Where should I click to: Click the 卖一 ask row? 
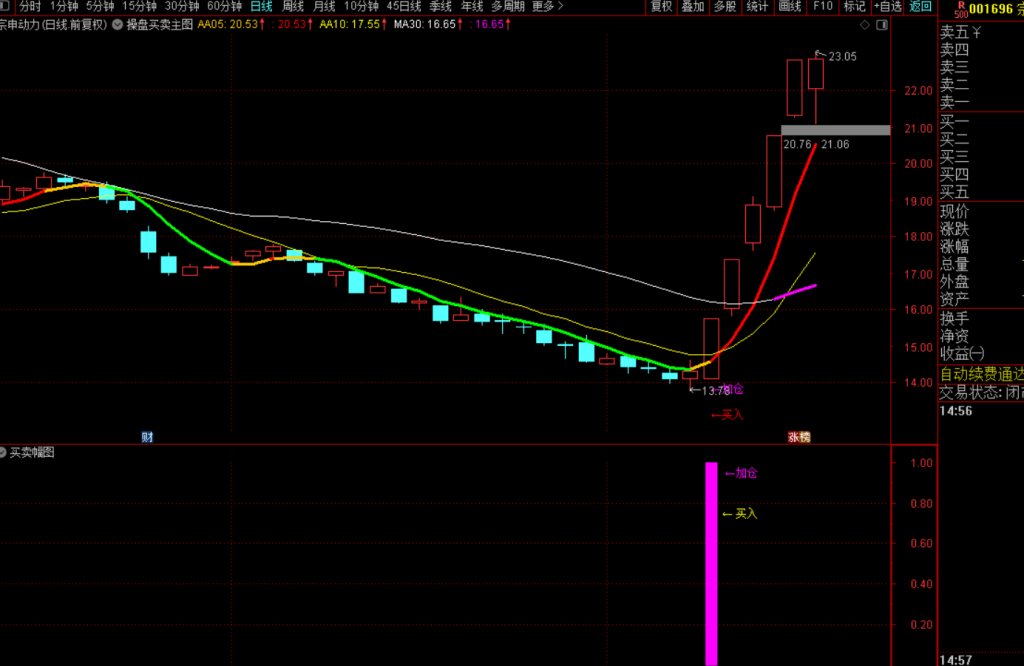[x=954, y=102]
